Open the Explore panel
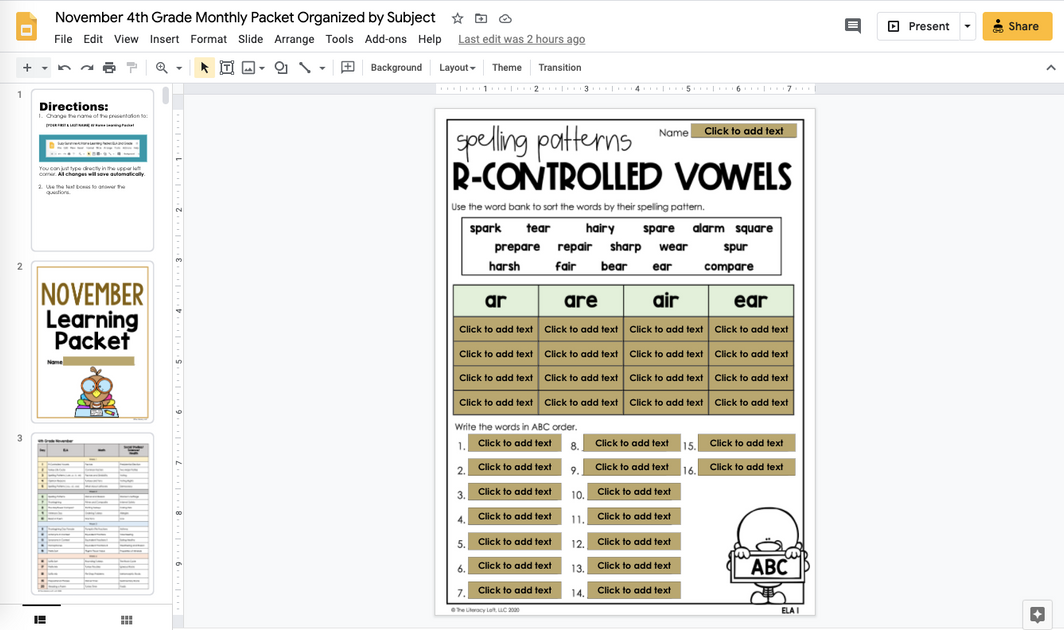 pos(1037,613)
